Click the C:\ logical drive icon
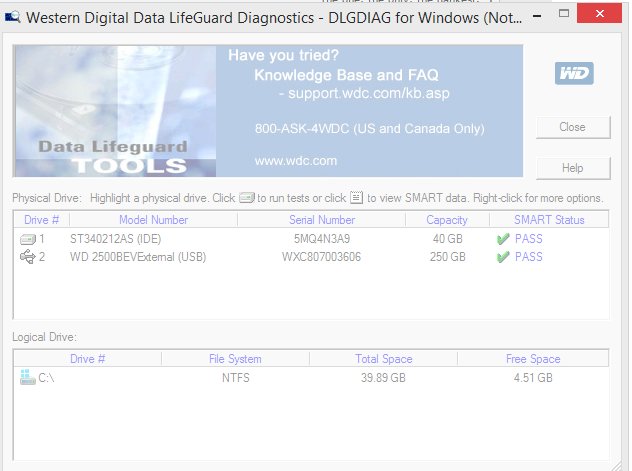Screen dimensions: 632x471 point(27,377)
